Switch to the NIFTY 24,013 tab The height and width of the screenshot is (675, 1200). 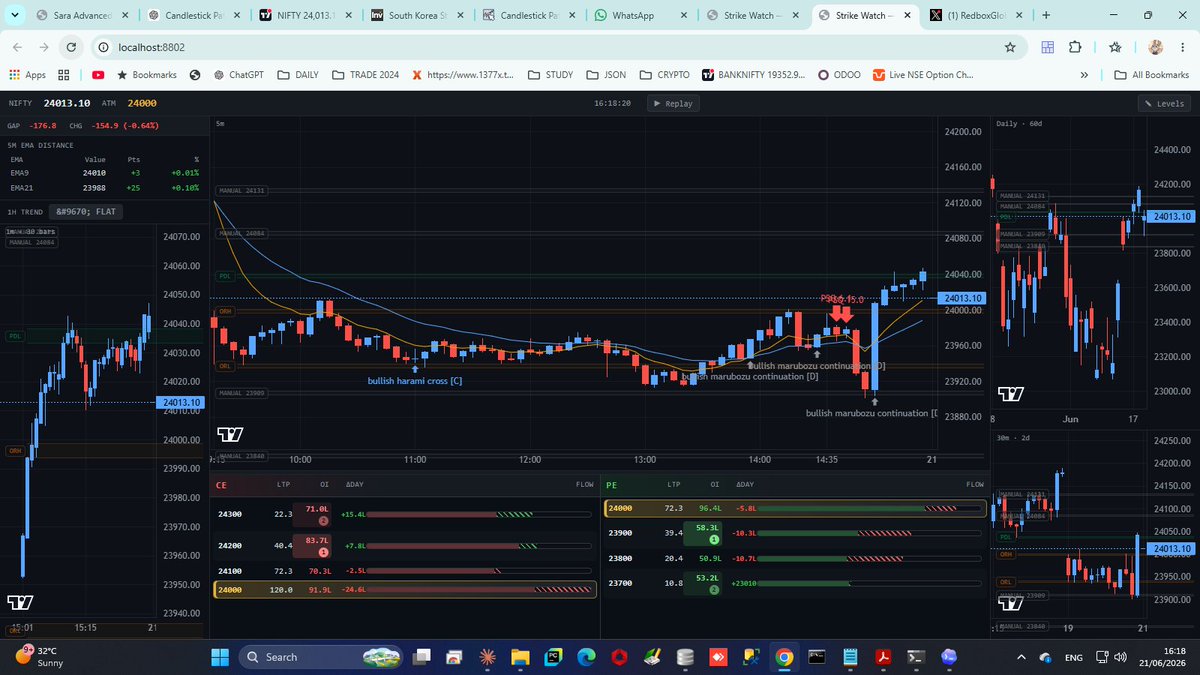307,15
